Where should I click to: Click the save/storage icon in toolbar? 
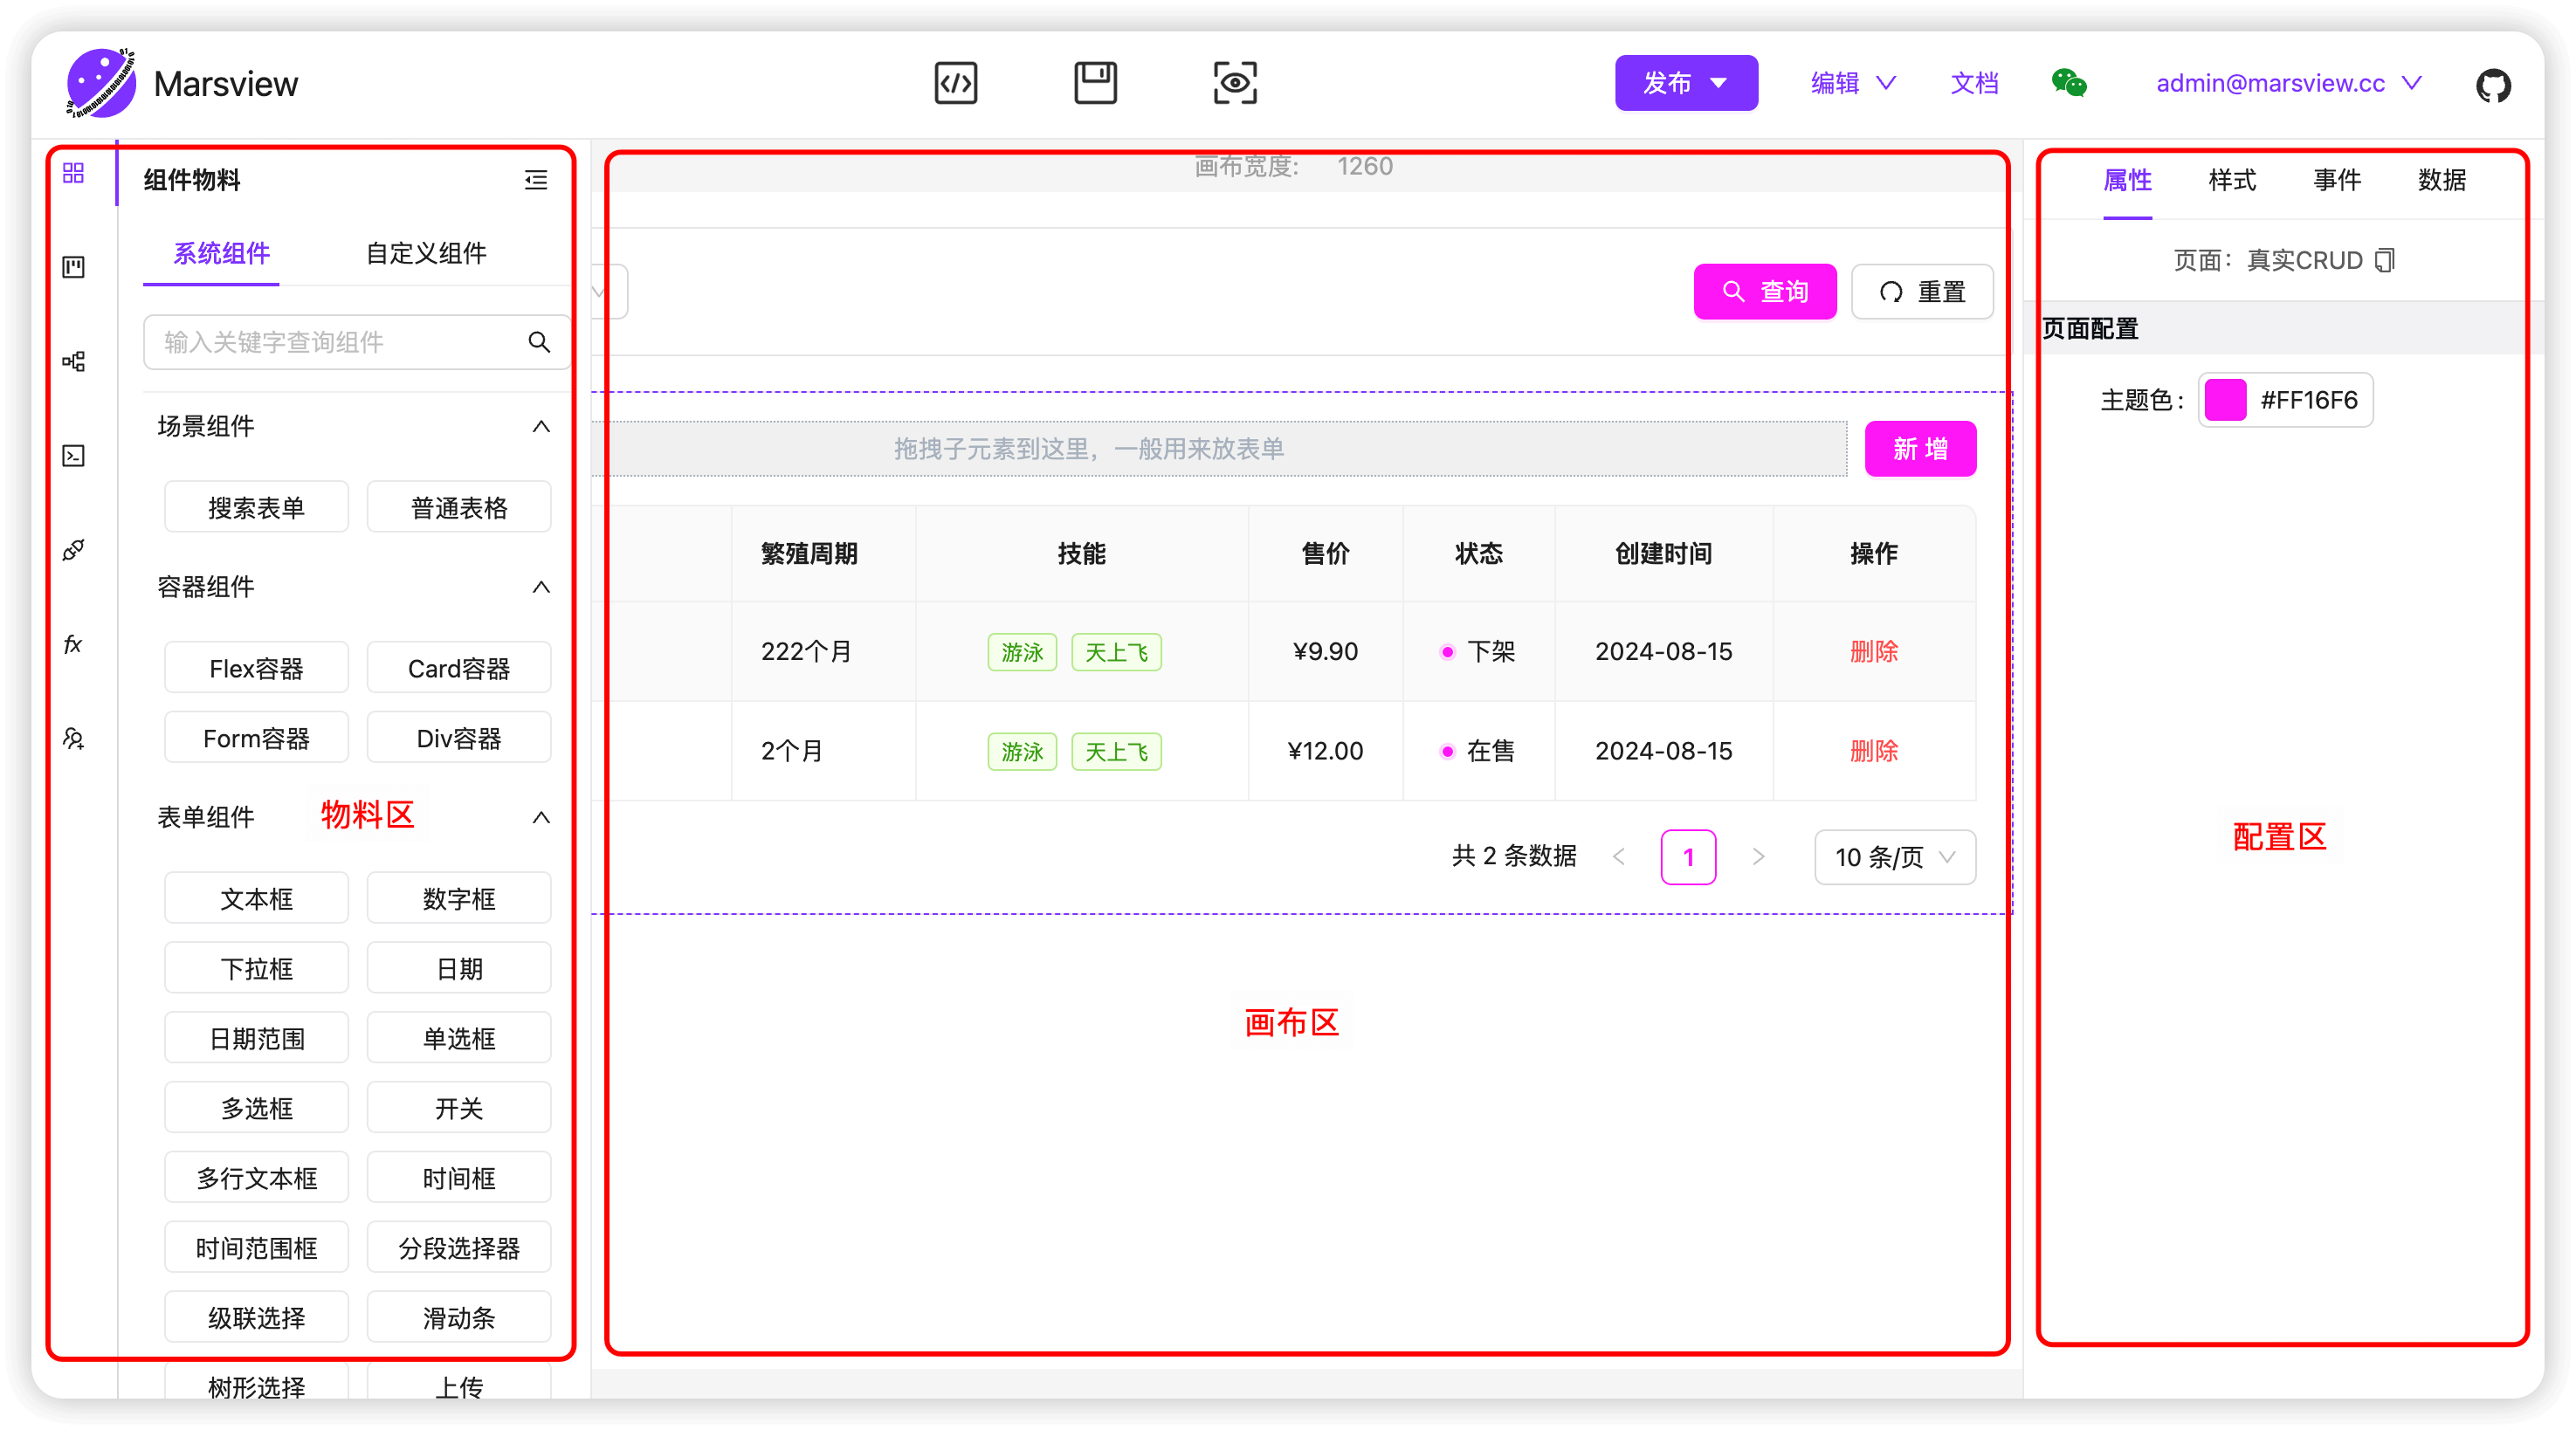(x=1095, y=83)
